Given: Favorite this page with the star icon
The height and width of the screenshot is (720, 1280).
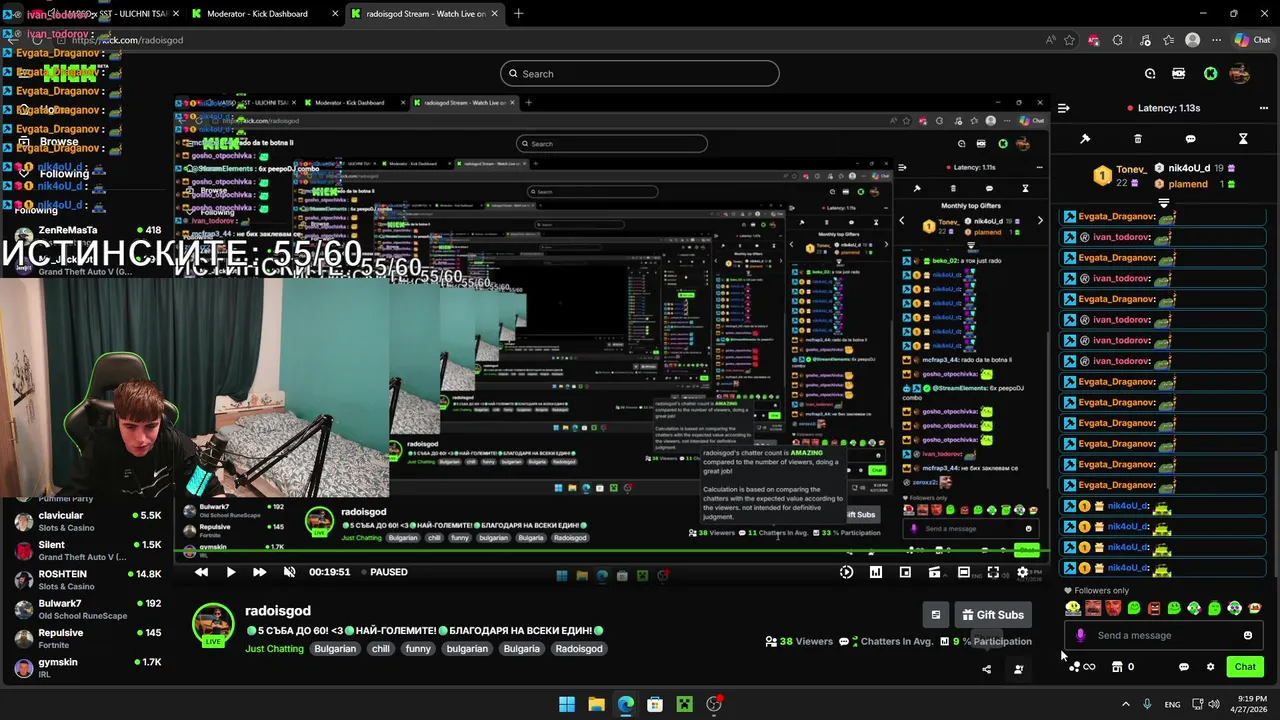Looking at the screenshot, I should point(1070,40).
